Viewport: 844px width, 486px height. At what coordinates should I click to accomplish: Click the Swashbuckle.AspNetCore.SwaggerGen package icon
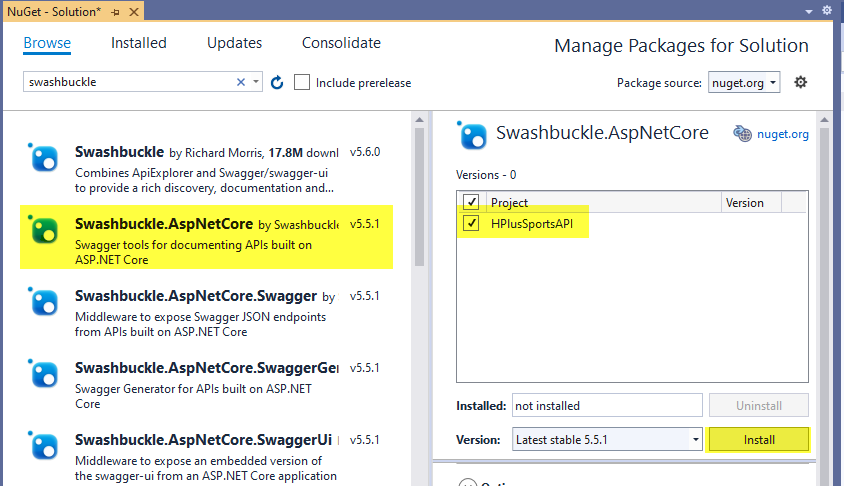click(43, 375)
